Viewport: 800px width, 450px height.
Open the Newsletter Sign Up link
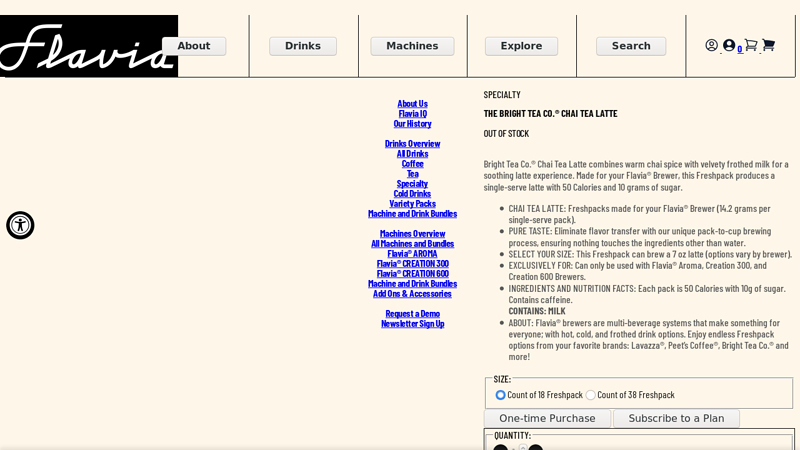[x=412, y=324]
